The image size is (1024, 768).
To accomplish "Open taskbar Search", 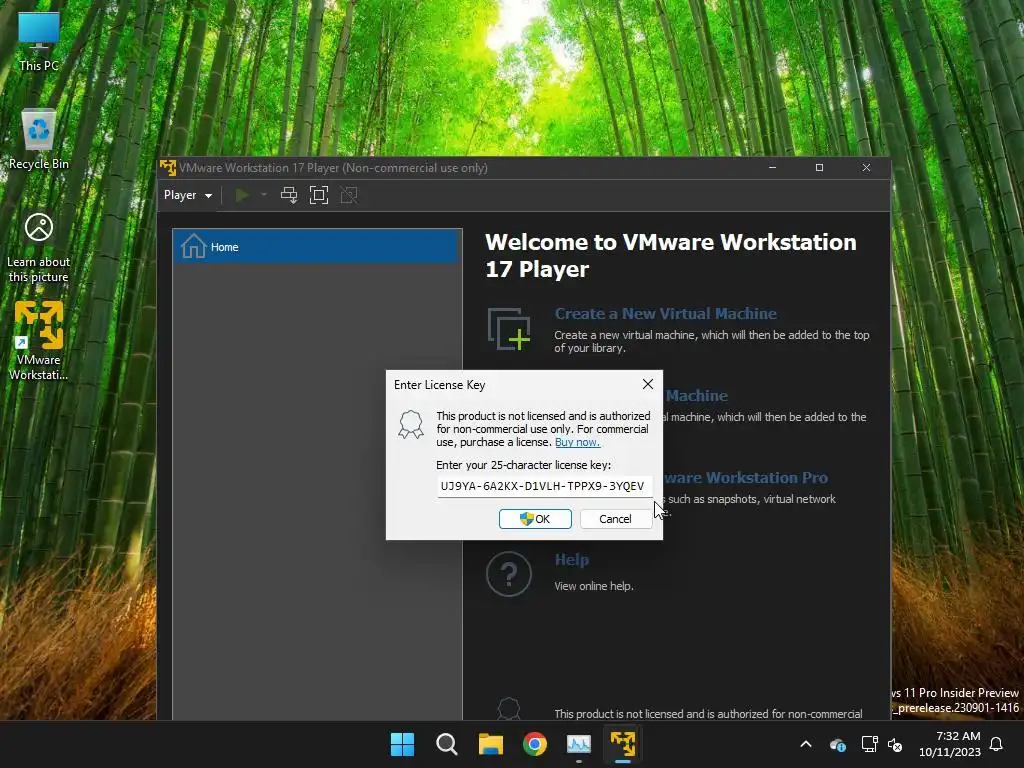I will coord(447,744).
